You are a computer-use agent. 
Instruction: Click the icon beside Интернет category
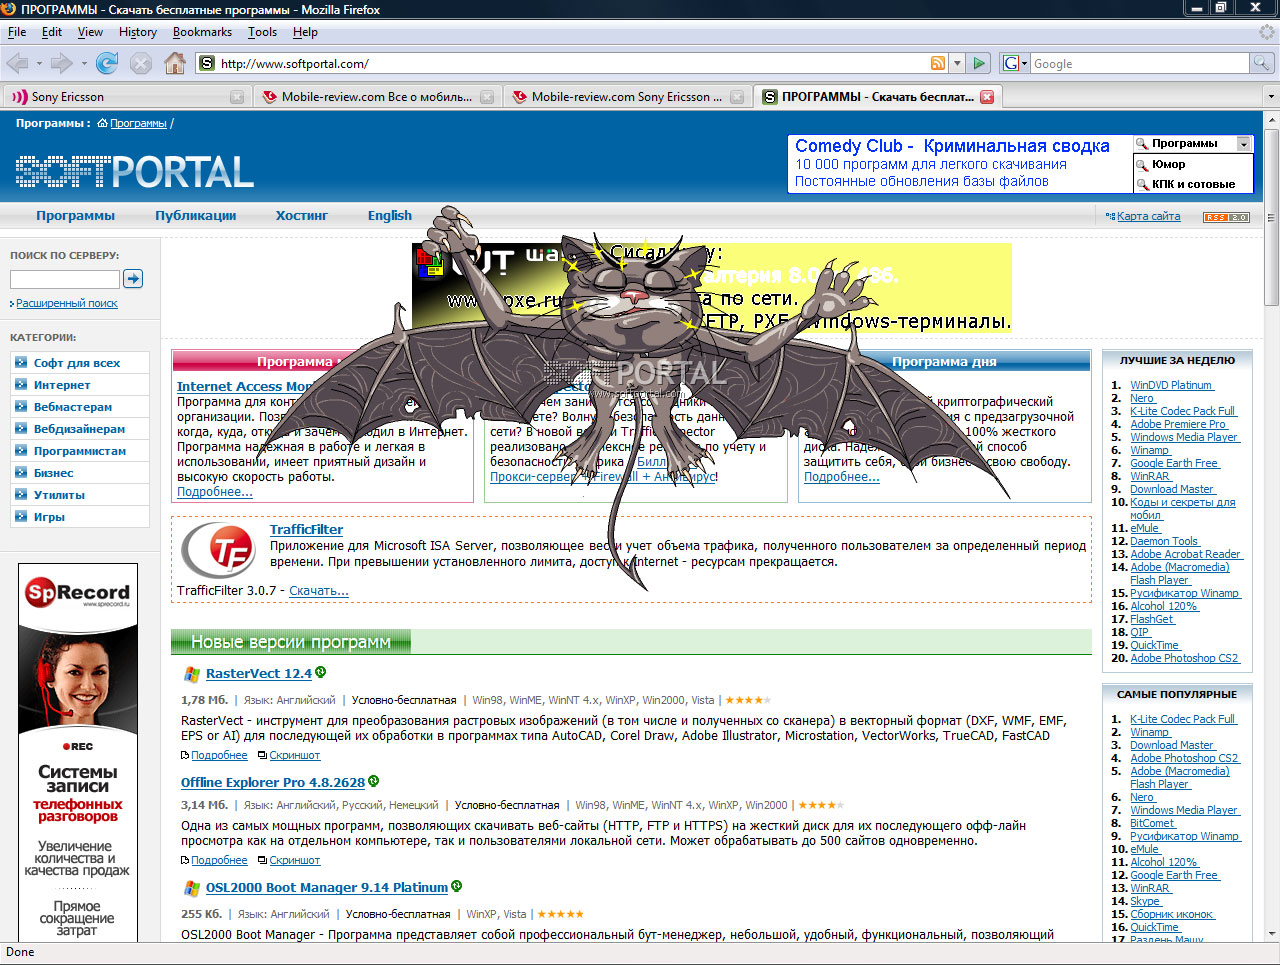click(21, 384)
